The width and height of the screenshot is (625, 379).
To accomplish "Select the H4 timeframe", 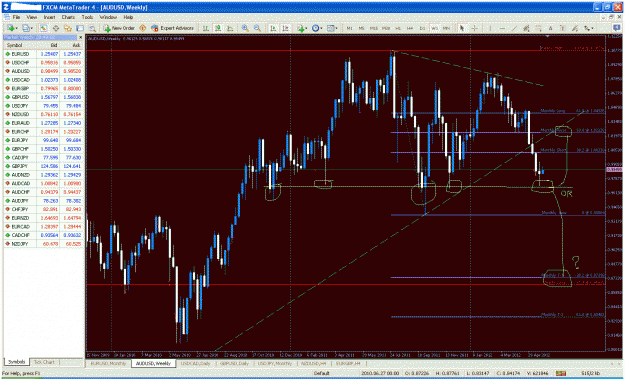I will (410, 28).
